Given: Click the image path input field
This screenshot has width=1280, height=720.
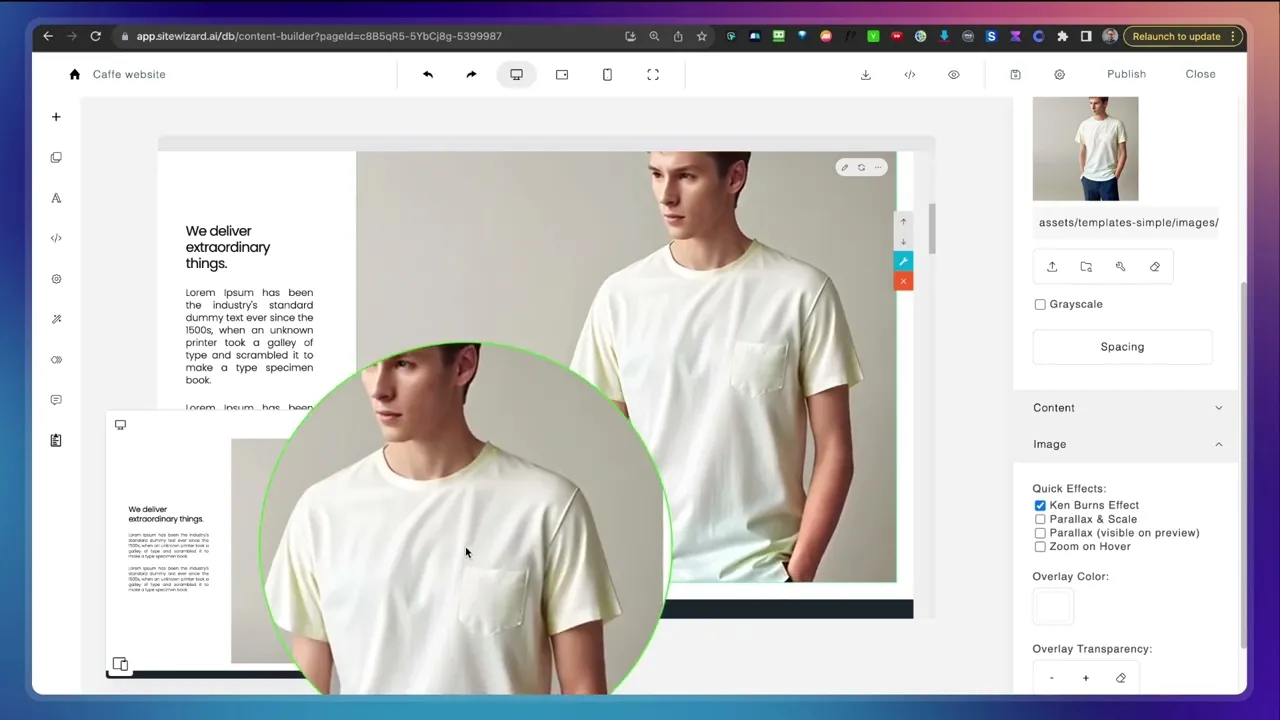Looking at the screenshot, I should tap(1128, 222).
